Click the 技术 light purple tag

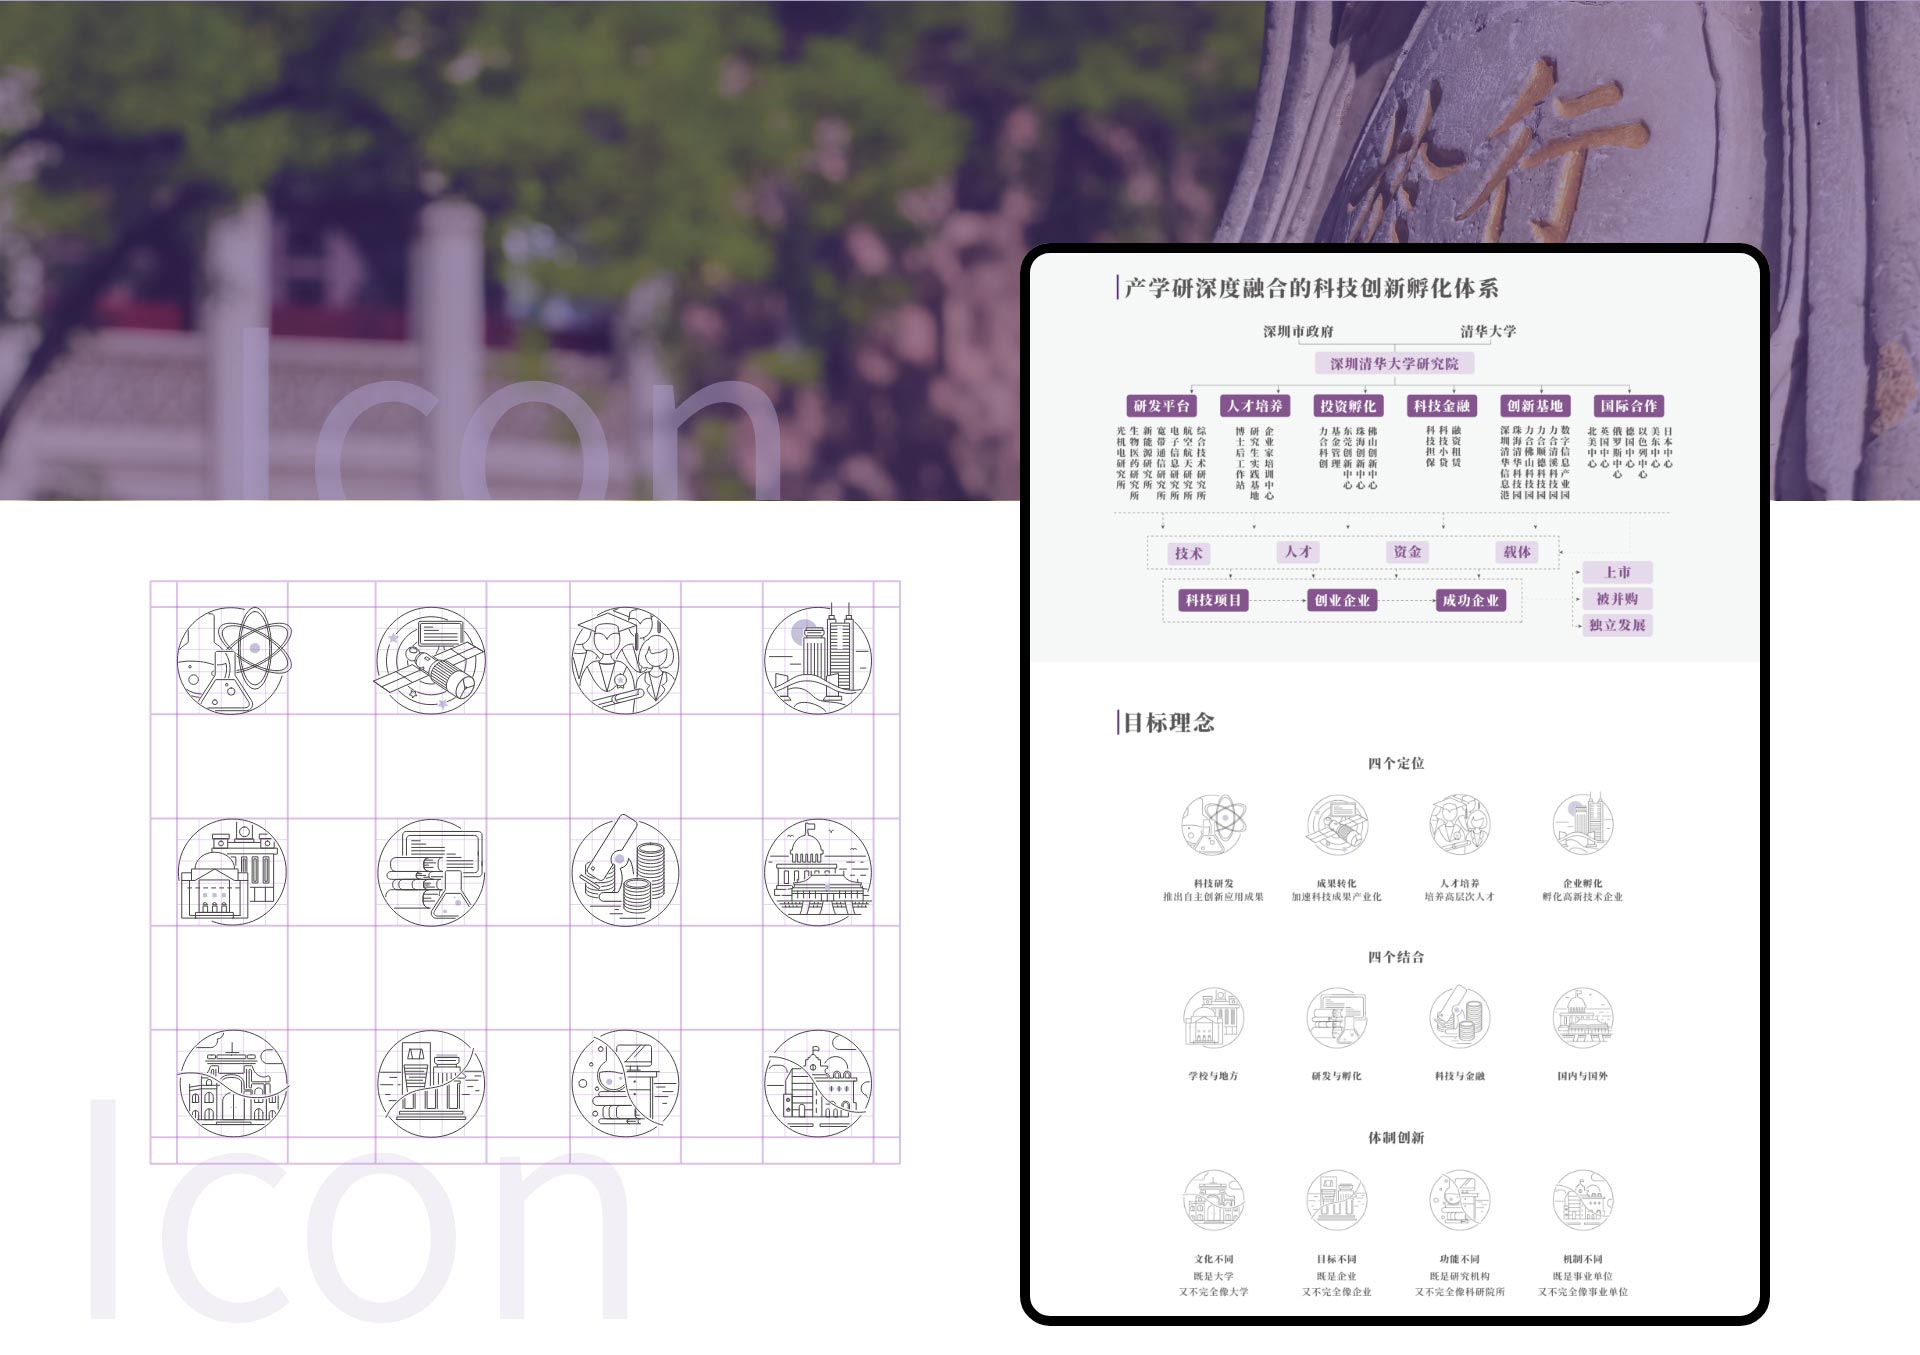1188,553
